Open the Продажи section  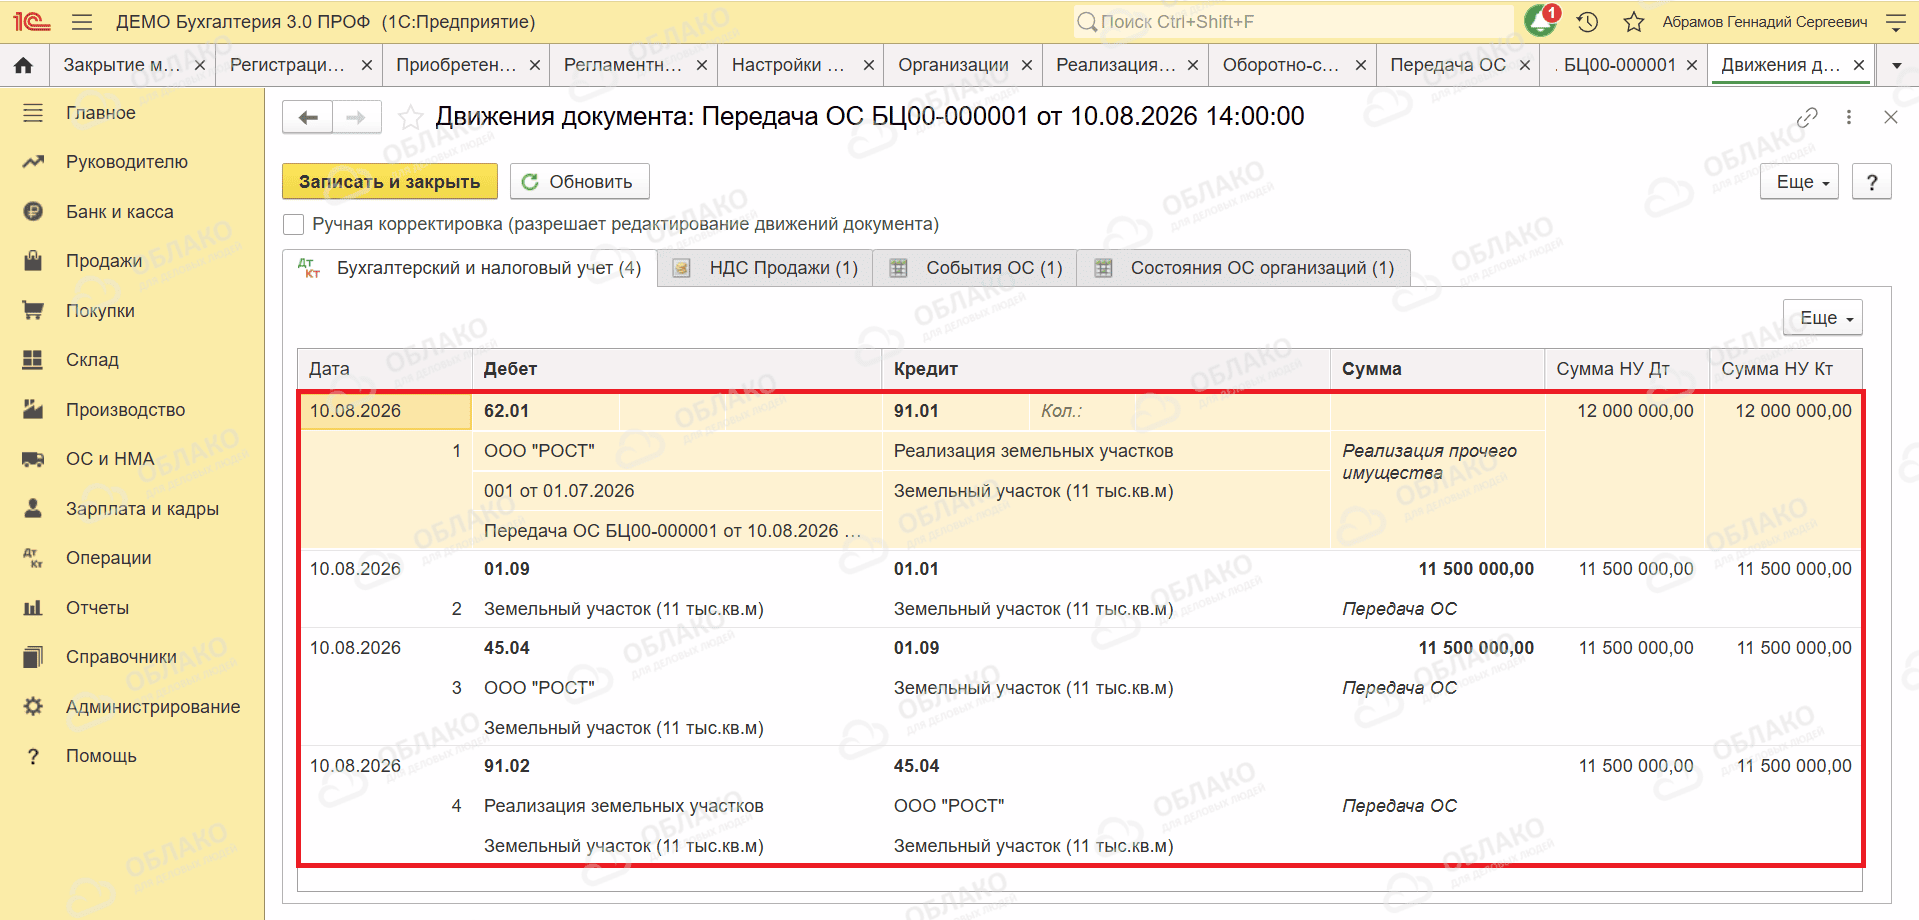pos(104,261)
